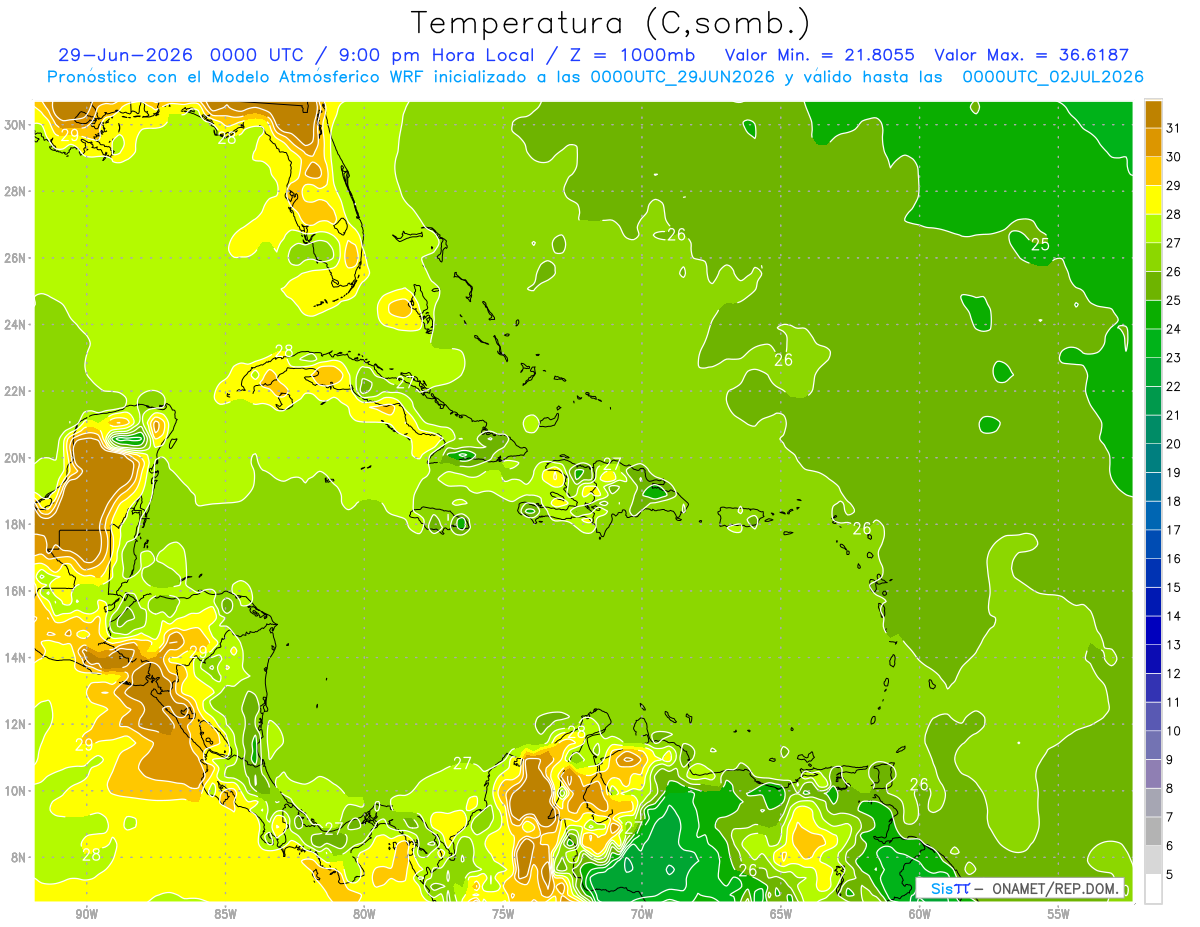The height and width of the screenshot is (927, 1200).
Task: Click the legend value 17
Action: click(1174, 530)
